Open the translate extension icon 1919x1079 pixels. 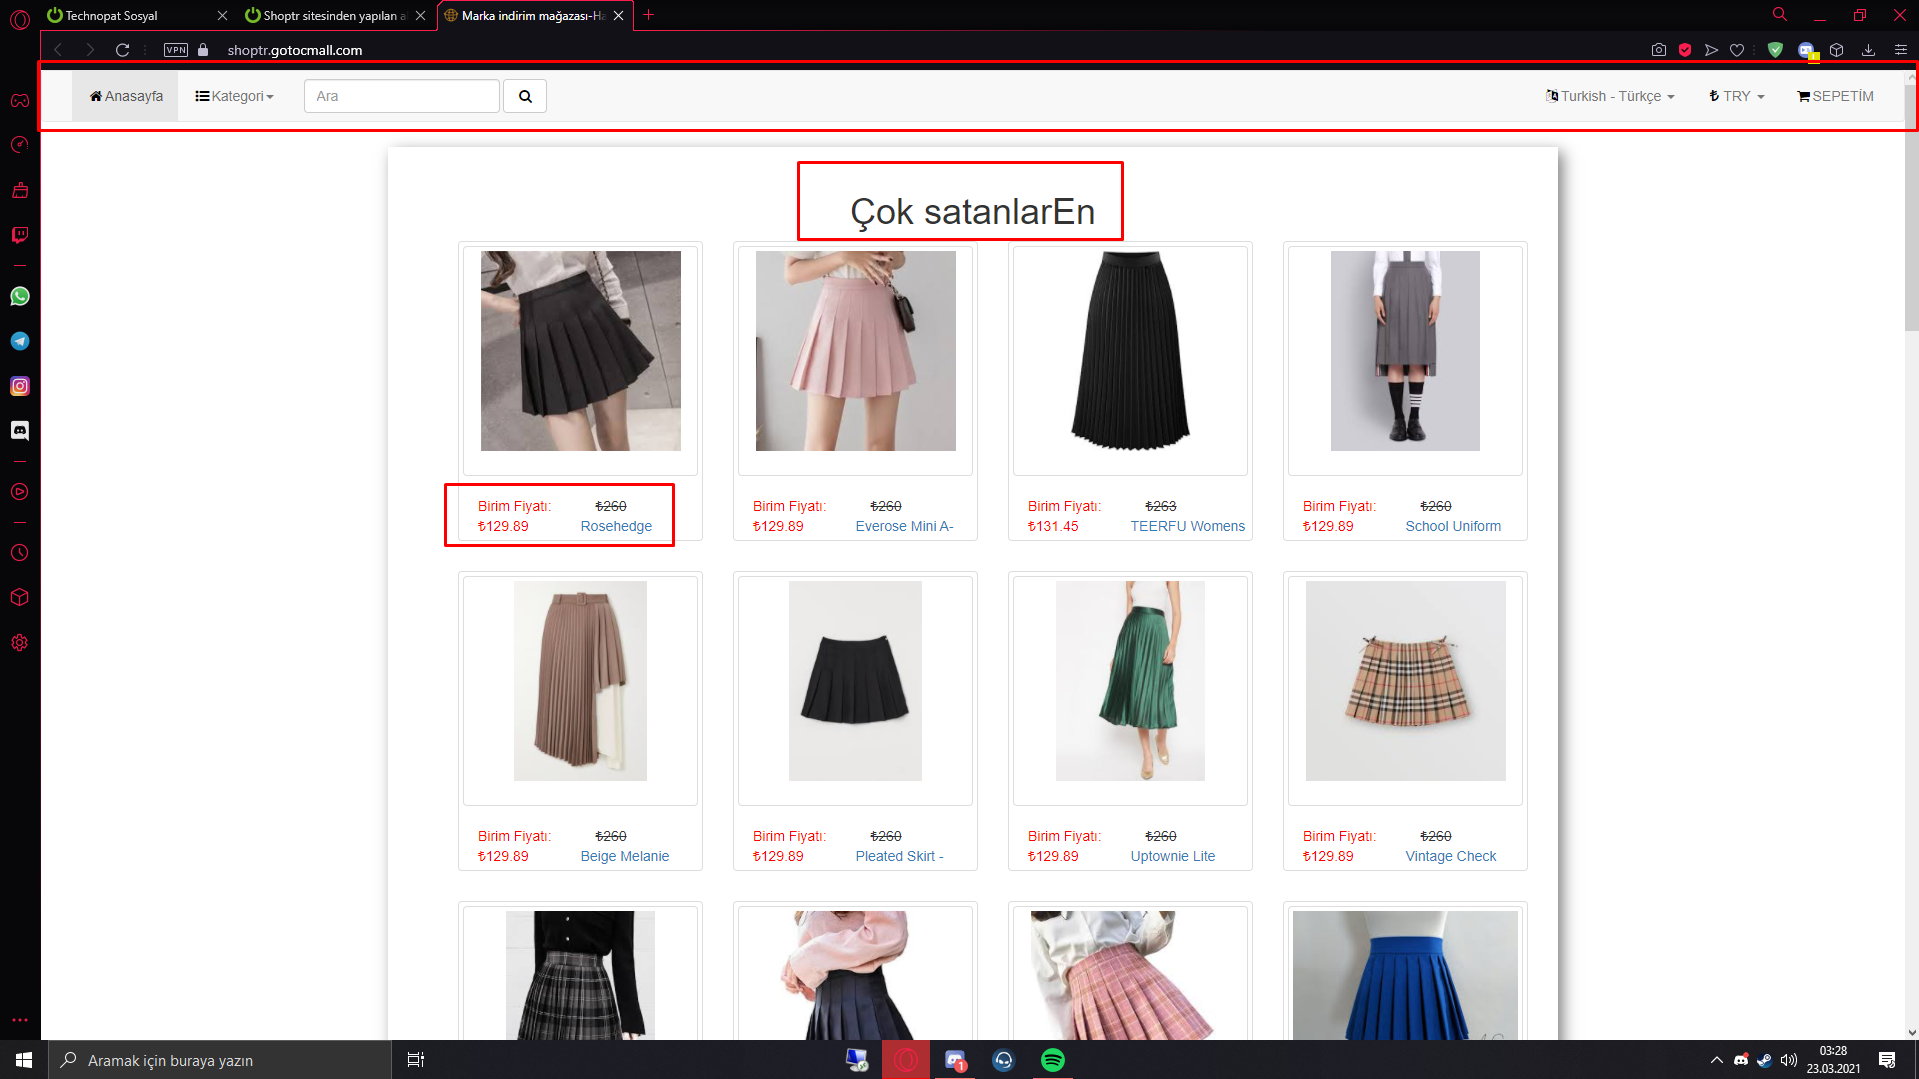[1807, 50]
